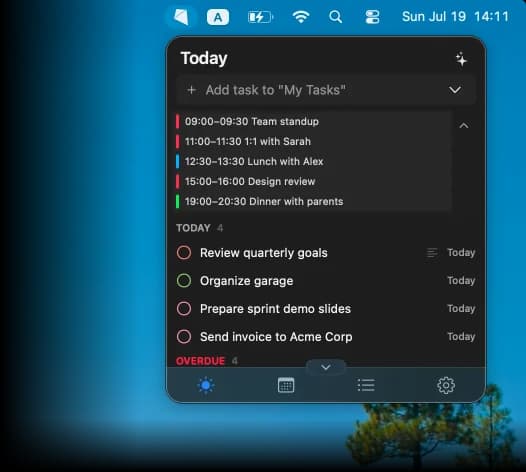Open the Lunch with Alex event
The height and width of the screenshot is (472, 526).
pyautogui.click(x=314, y=161)
